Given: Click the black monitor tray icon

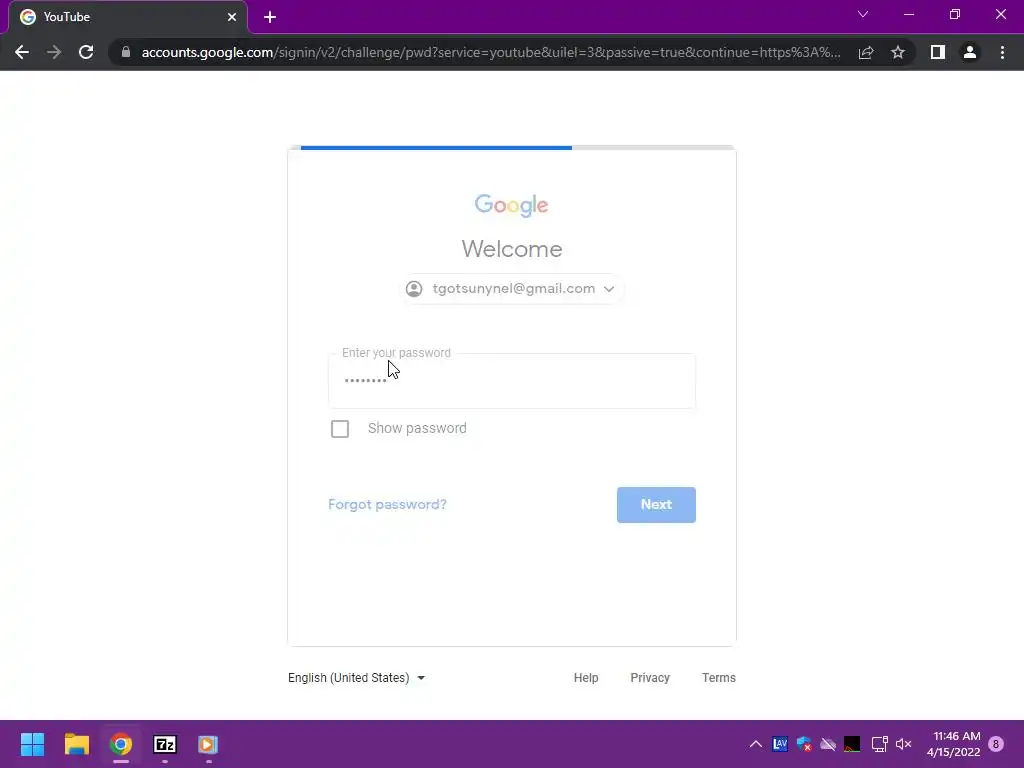Looking at the screenshot, I should pyautogui.click(x=852, y=744).
